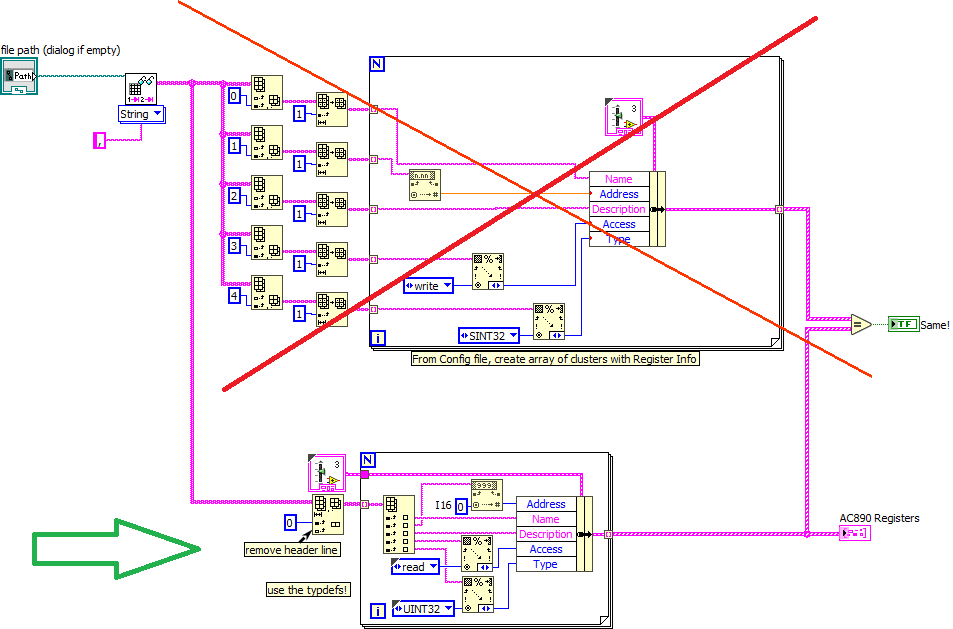This screenshot has height=629, width=953.
Task: Click Name element of lower Bundle By Name
Action: coord(546,519)
